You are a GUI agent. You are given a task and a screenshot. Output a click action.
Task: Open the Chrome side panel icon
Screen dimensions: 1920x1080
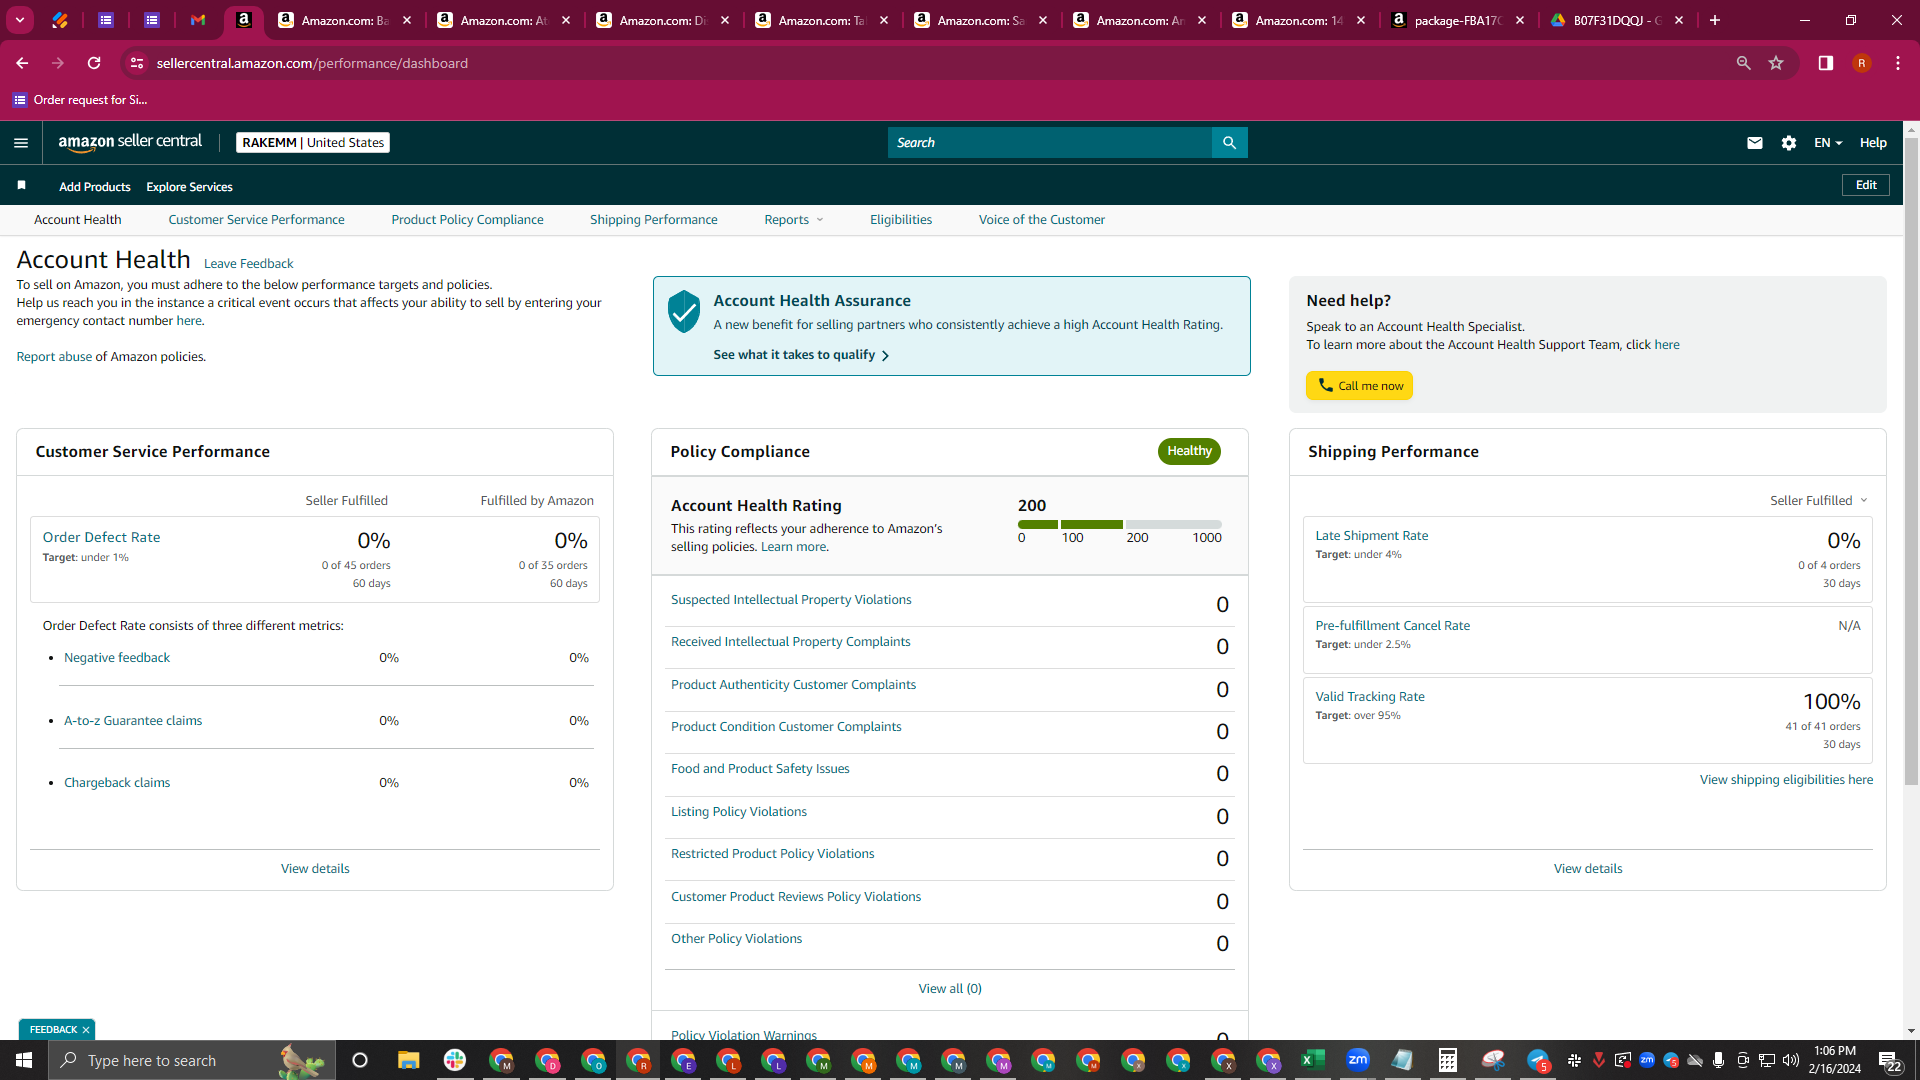coord(1825,63)
